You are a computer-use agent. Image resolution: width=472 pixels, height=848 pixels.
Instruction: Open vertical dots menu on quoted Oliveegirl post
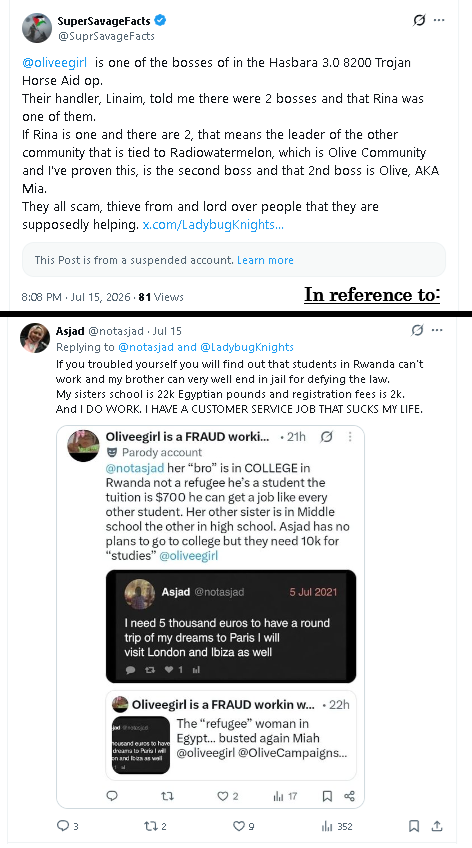[x=350, y=436]
